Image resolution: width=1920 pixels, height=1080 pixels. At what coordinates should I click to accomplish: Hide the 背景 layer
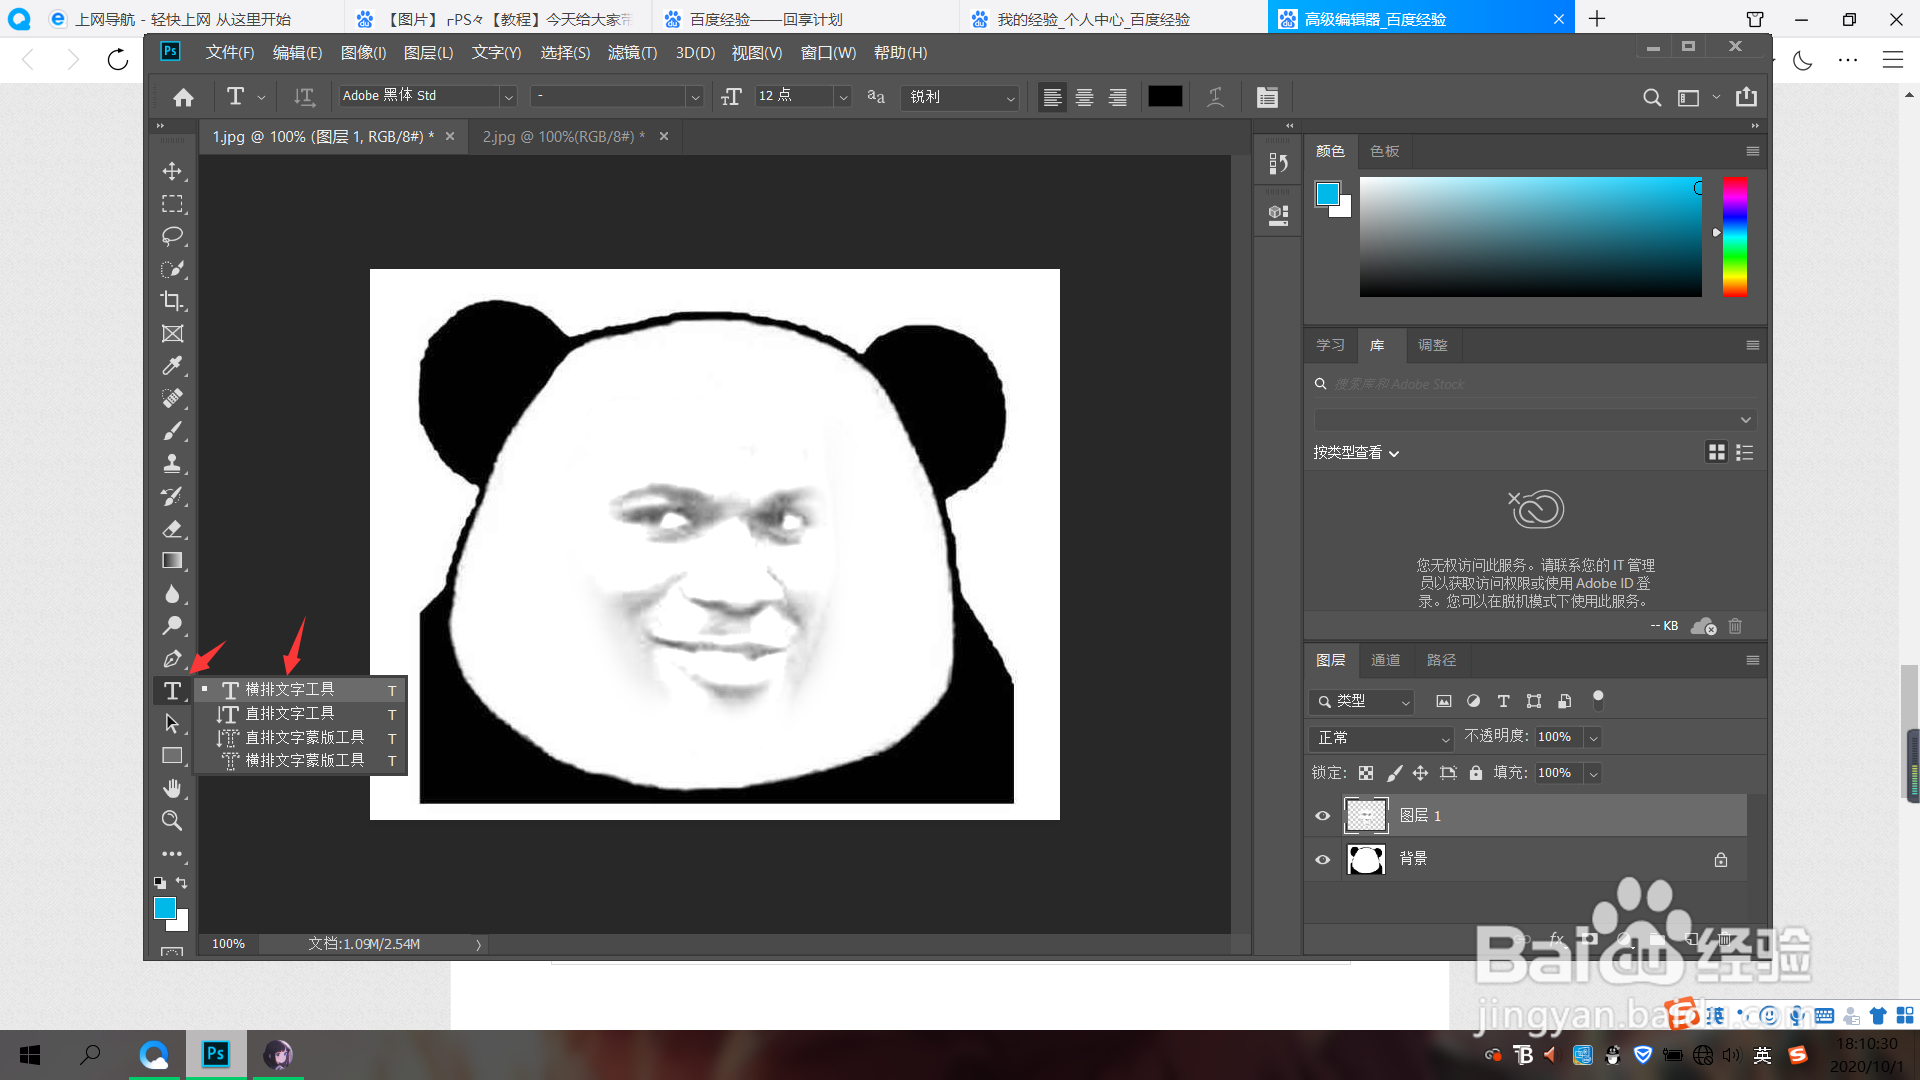[1322, 859]
